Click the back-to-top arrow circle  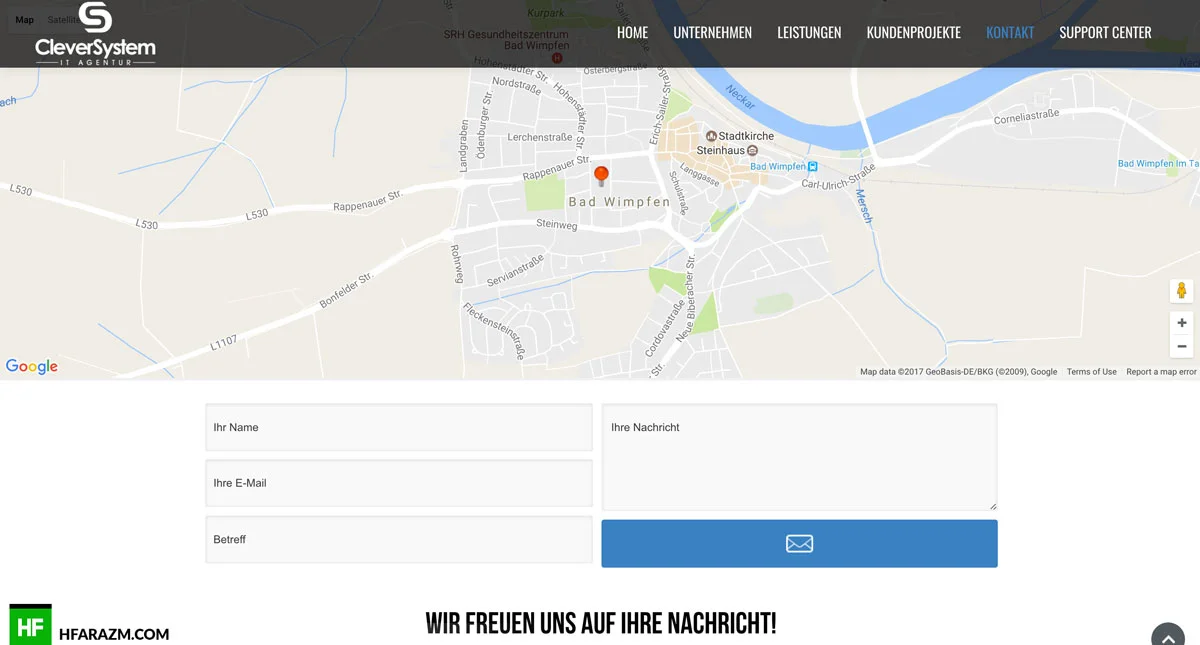1168,636
